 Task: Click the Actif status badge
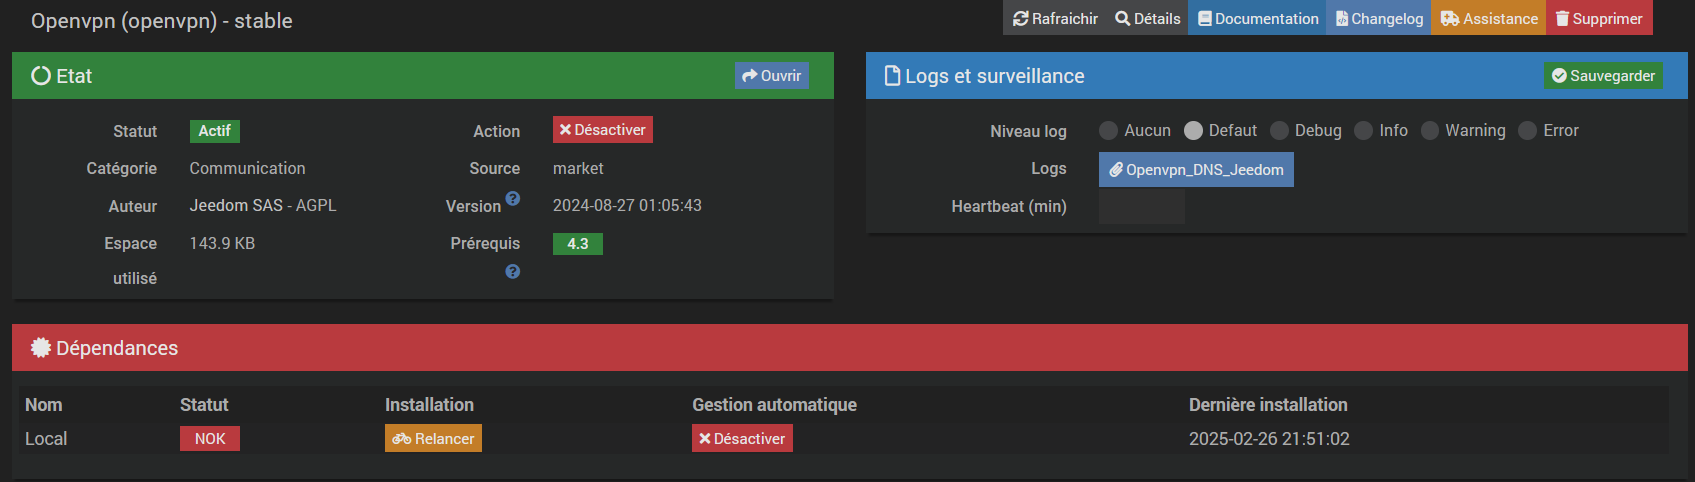[214, 131]
